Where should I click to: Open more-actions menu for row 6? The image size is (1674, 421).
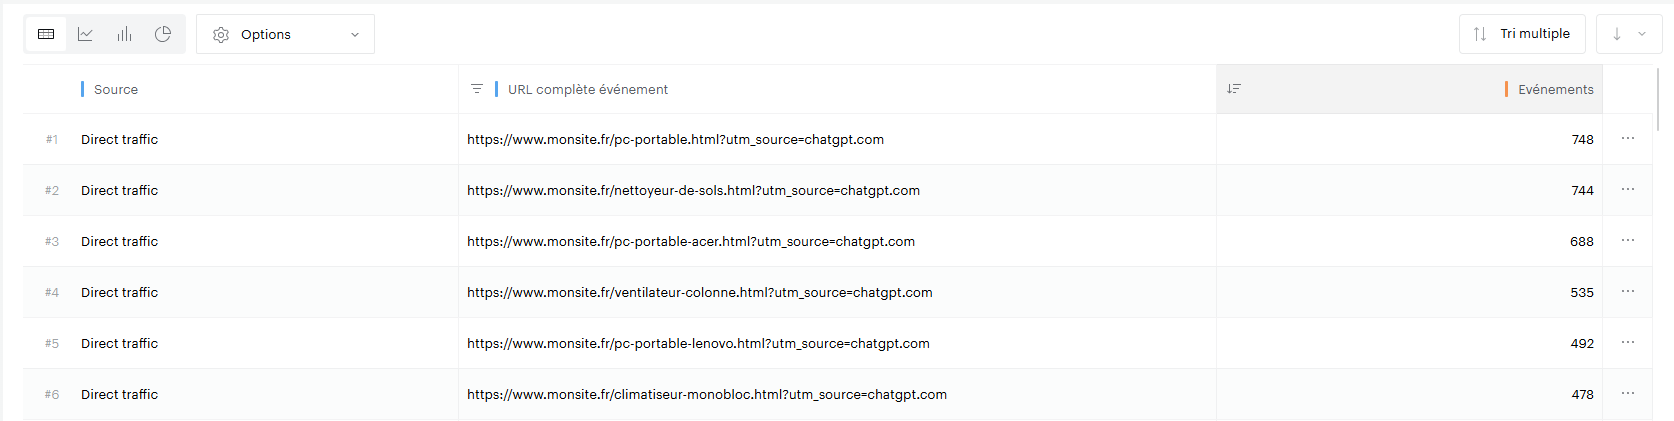point(1628,394)
